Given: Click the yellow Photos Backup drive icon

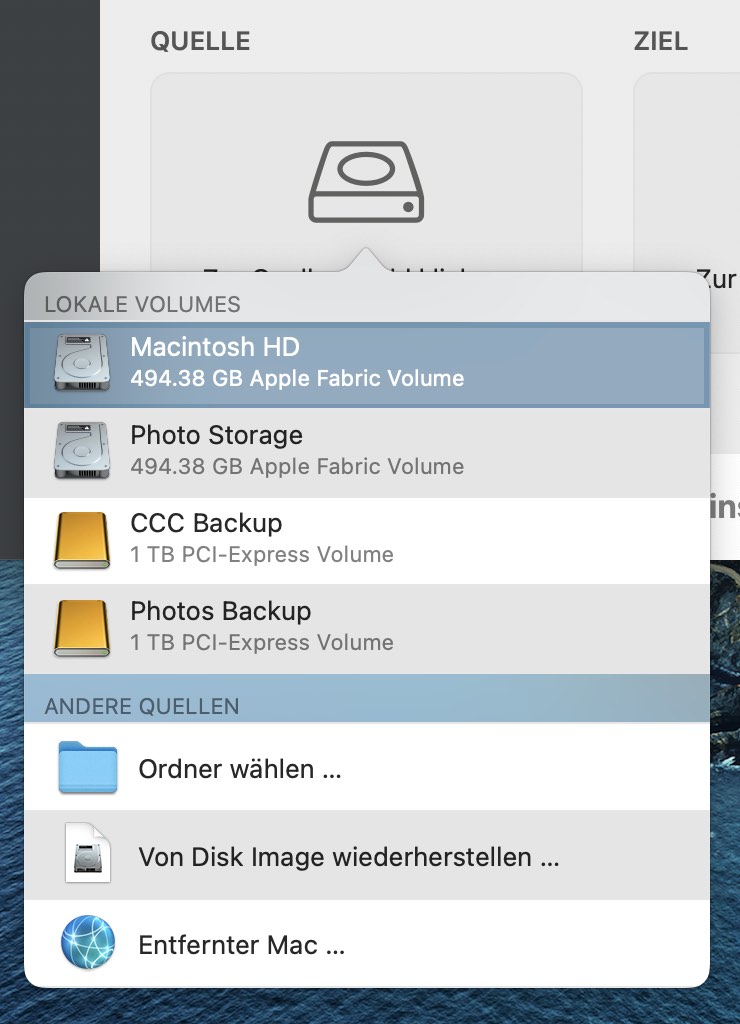Looking at the screenshot, I should (x=82, y=628).
